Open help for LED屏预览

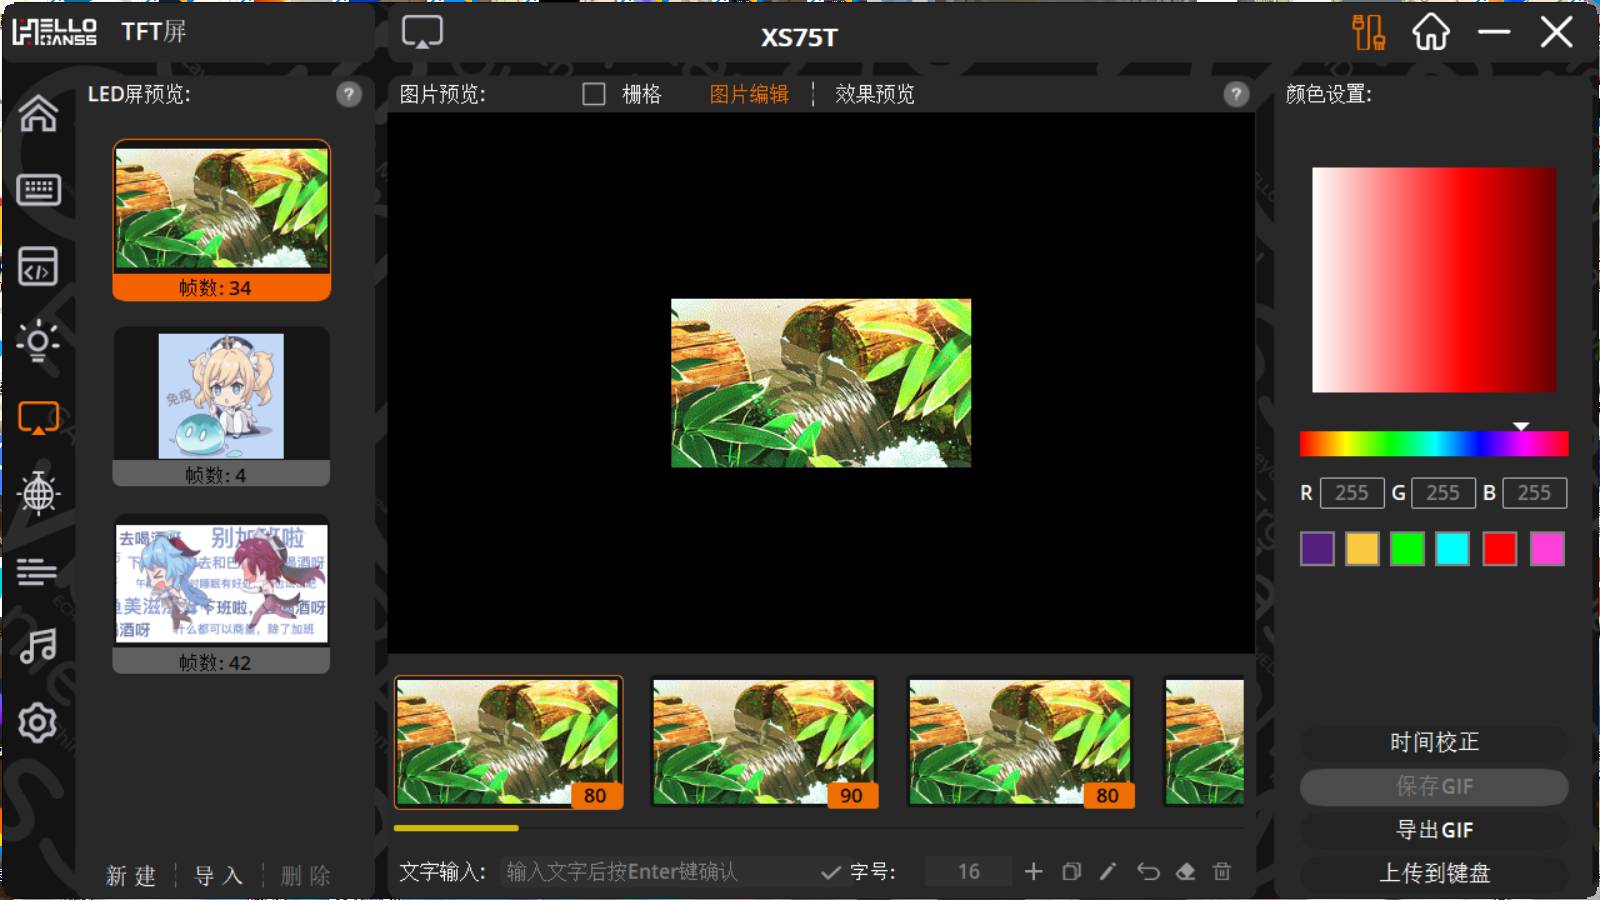pos(348,94)
